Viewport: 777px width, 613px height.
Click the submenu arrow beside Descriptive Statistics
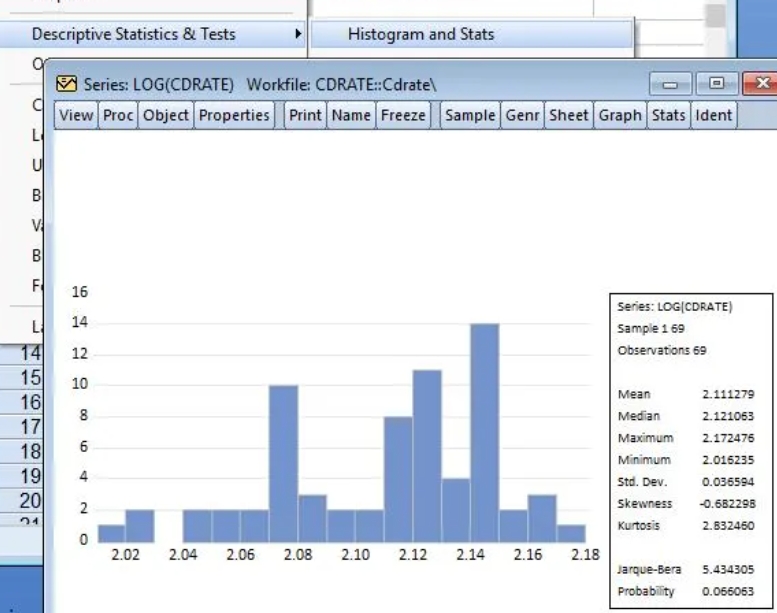click(x=297, y=34)
